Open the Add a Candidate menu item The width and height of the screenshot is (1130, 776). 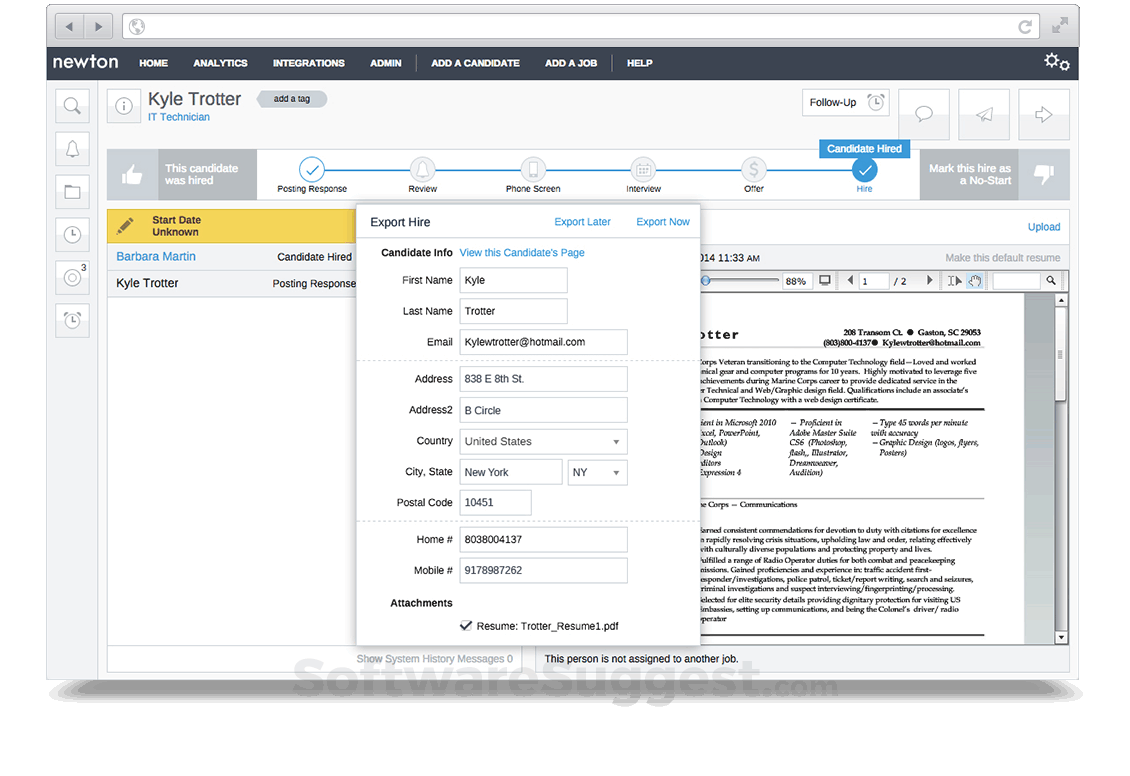[x=475, y=63]
